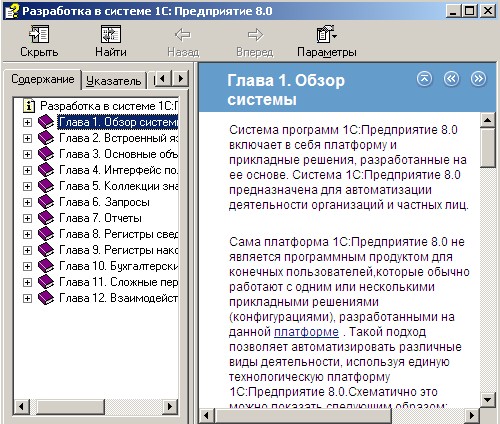Click the Назад arrow icon
This screenshot has height=424, width=500.
click(183, 35)
